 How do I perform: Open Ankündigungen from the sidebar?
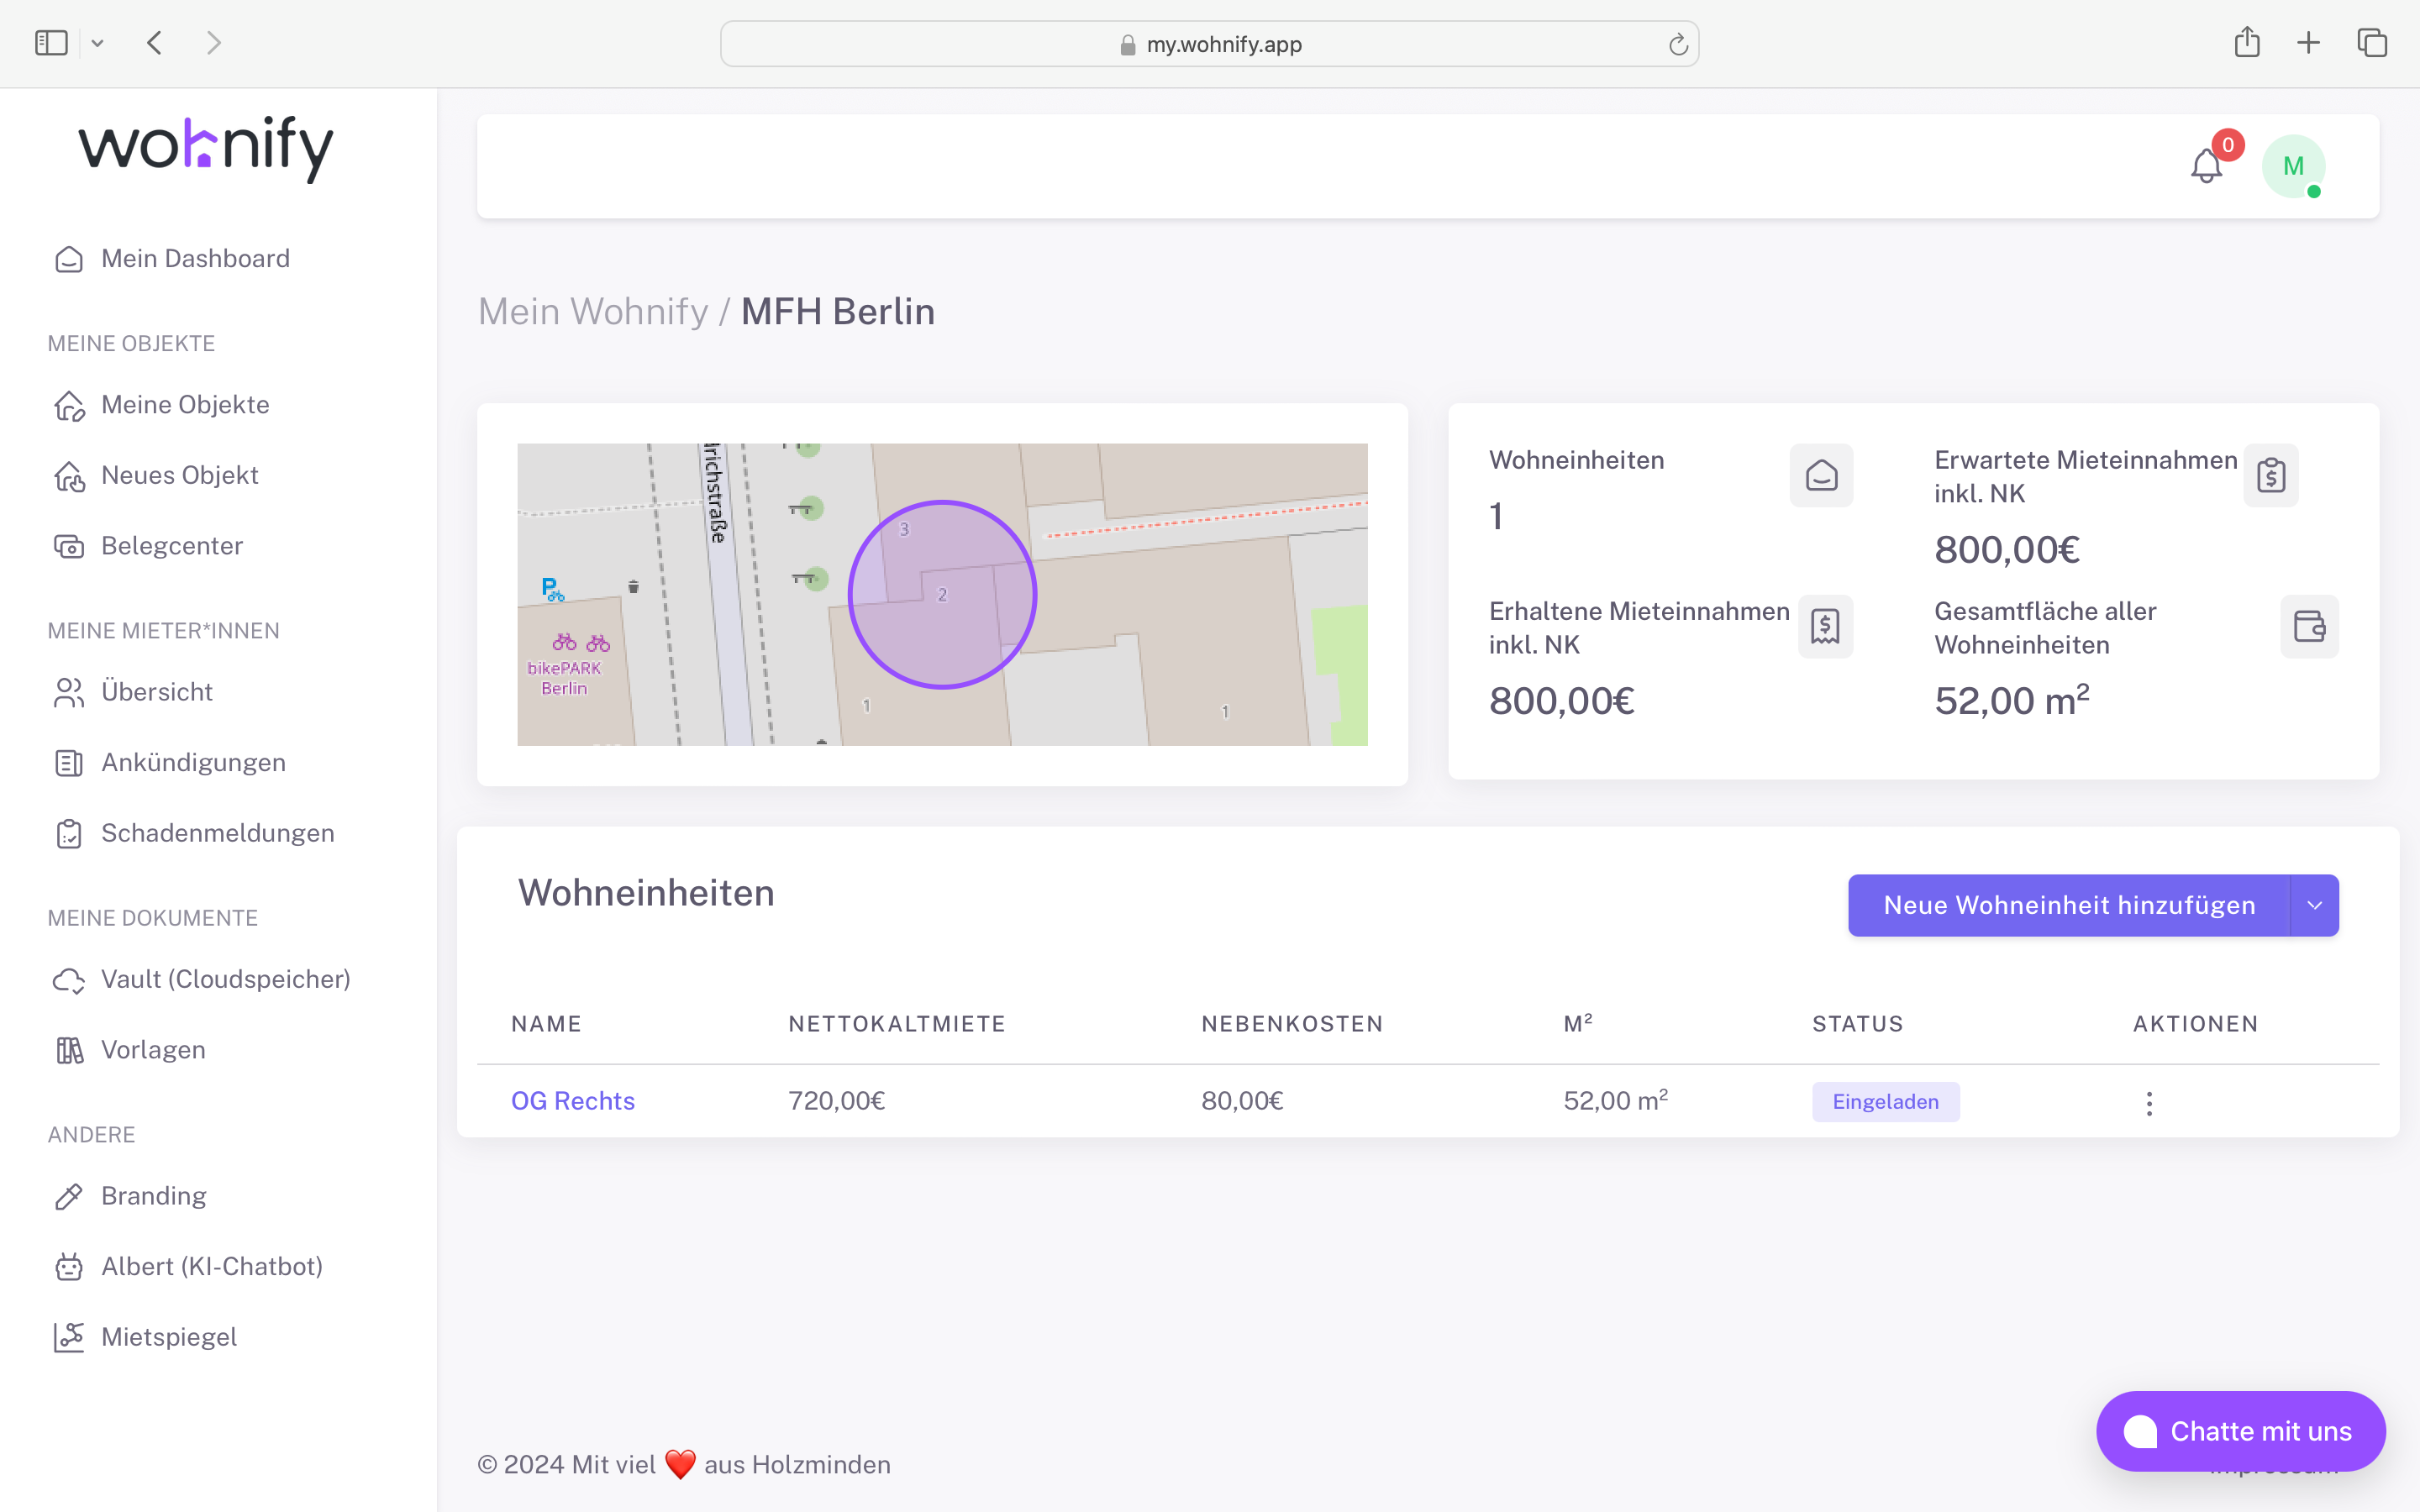click(192, 762)
